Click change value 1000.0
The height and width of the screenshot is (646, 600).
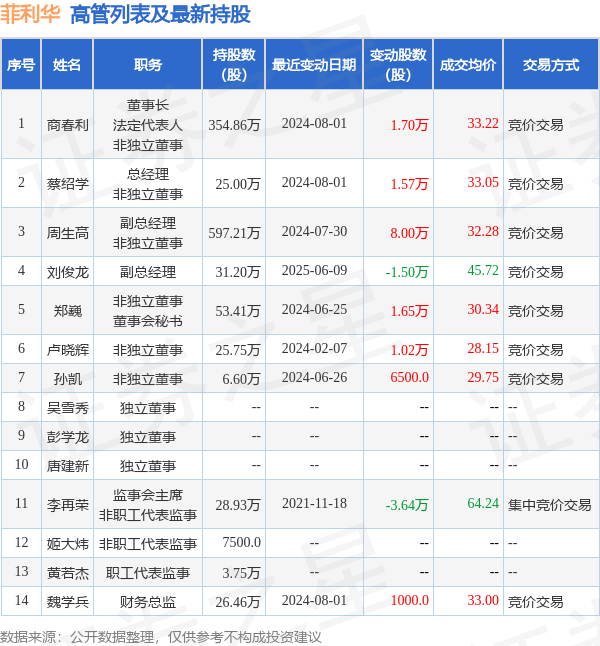point(409,600)
